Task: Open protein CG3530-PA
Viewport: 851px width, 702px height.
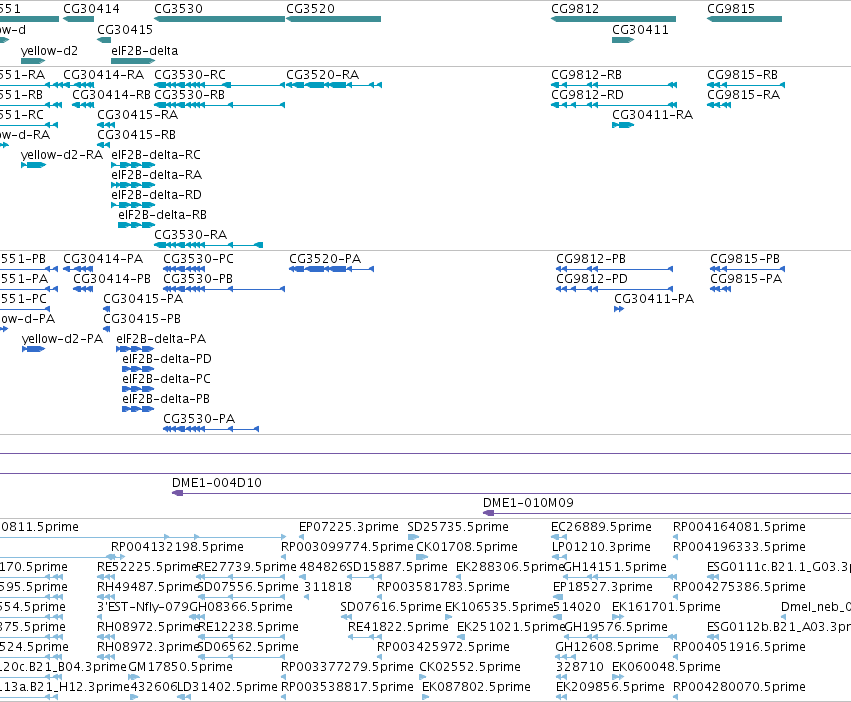Action: click(x=199, y=420)
